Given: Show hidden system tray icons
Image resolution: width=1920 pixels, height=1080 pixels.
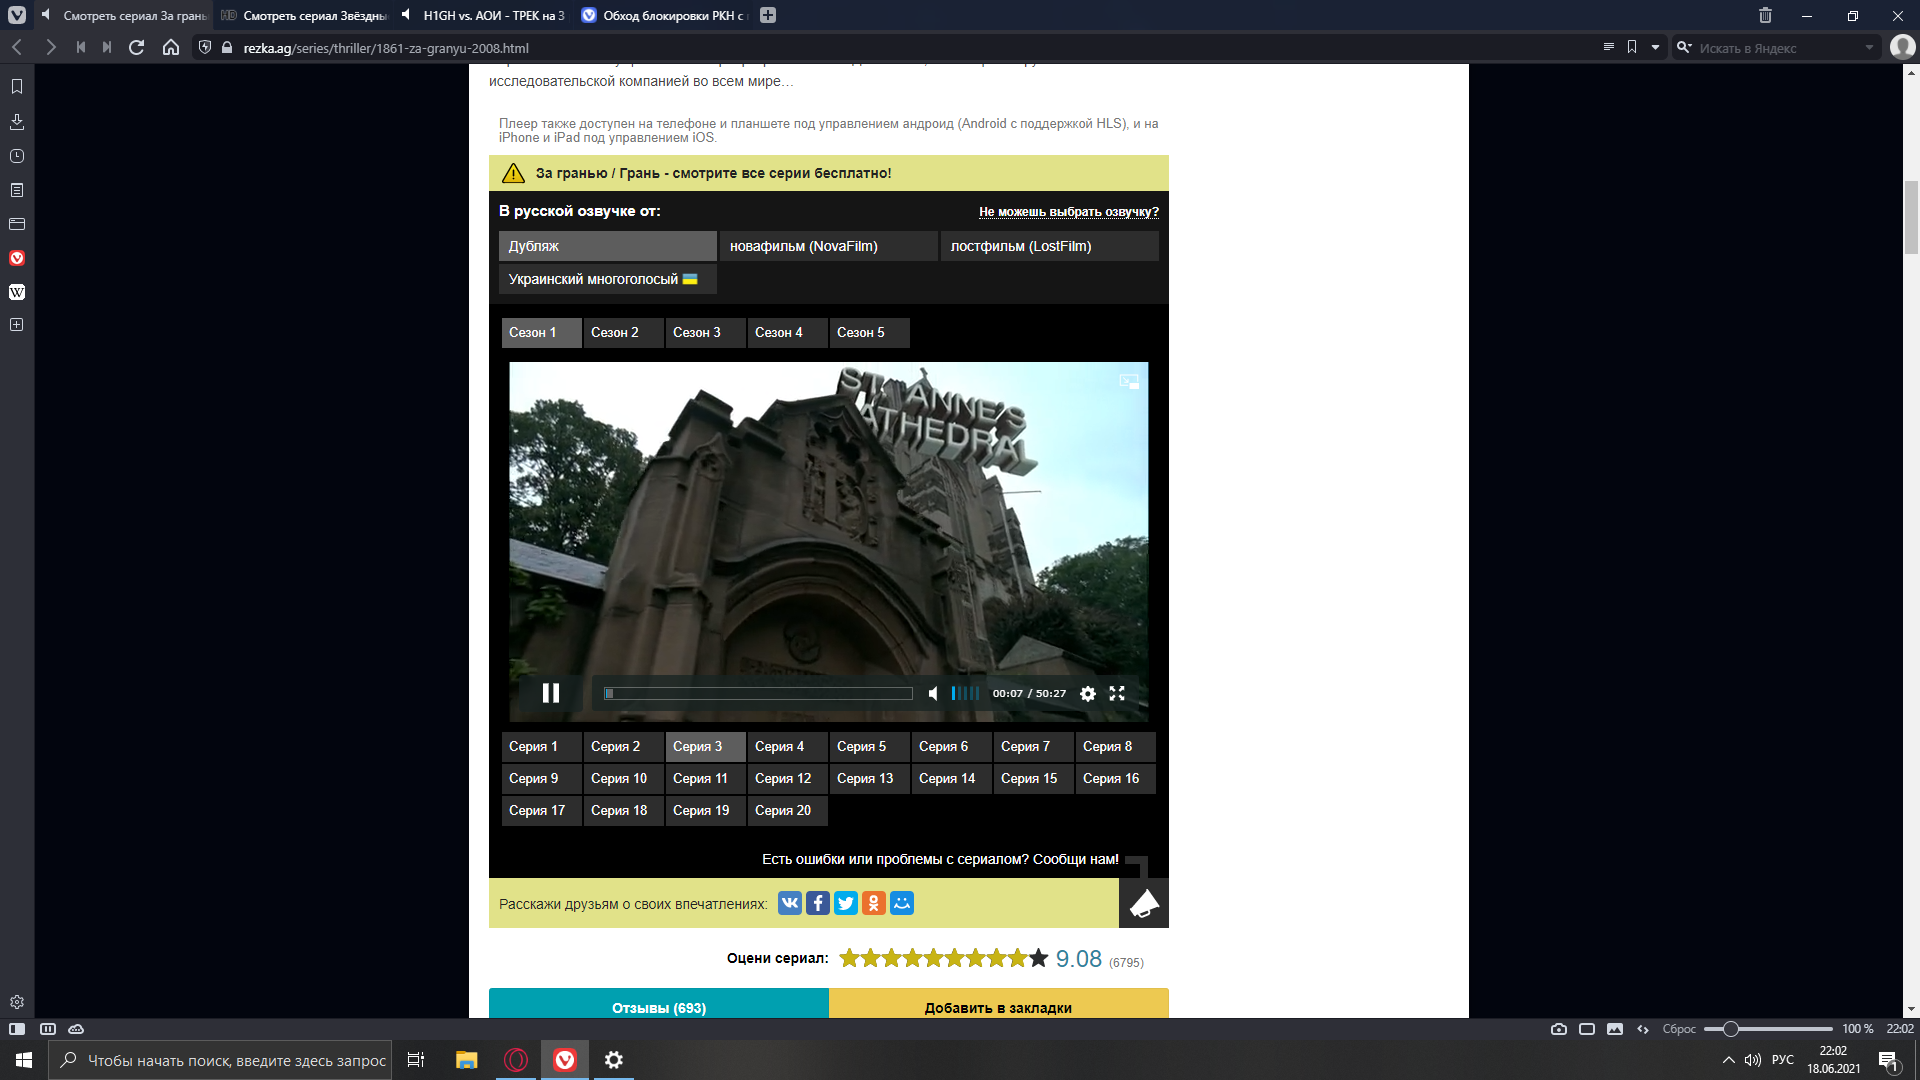Looking at the screenshot, I should pos(1728,1060).
